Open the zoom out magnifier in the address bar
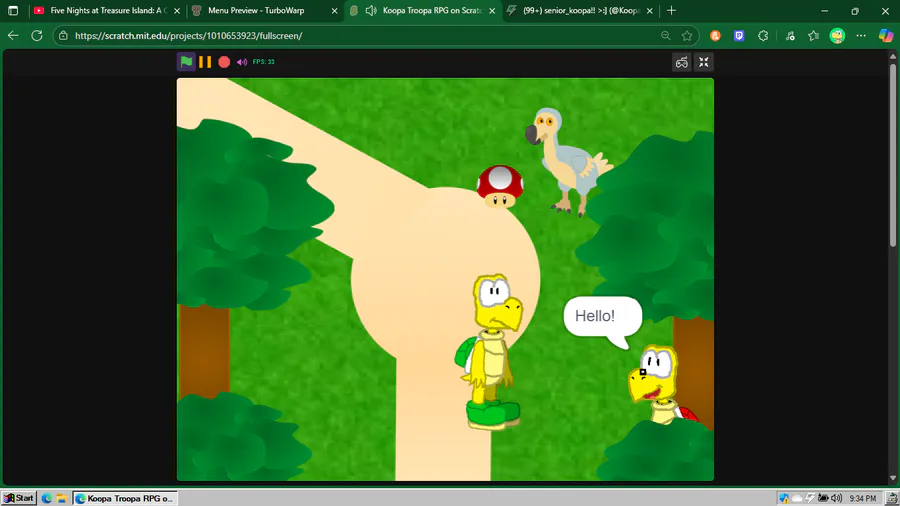Screen dimensions: 900x506 point(665,36)
